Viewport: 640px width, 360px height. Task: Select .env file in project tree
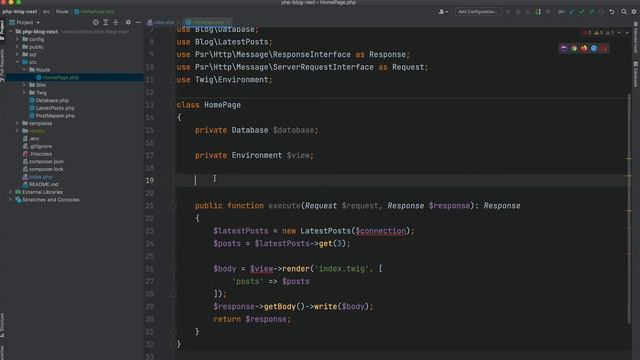pos(31,138)
